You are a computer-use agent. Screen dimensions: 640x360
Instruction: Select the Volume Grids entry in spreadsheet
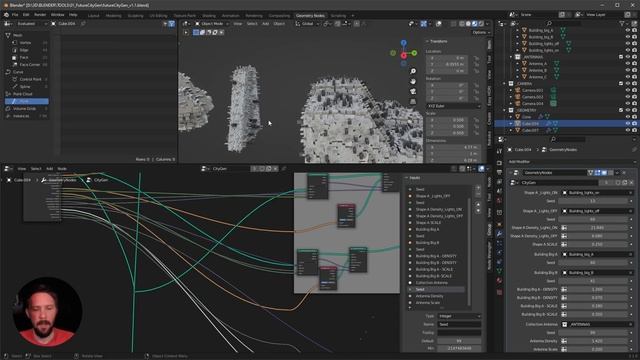(x=24, y=109)
